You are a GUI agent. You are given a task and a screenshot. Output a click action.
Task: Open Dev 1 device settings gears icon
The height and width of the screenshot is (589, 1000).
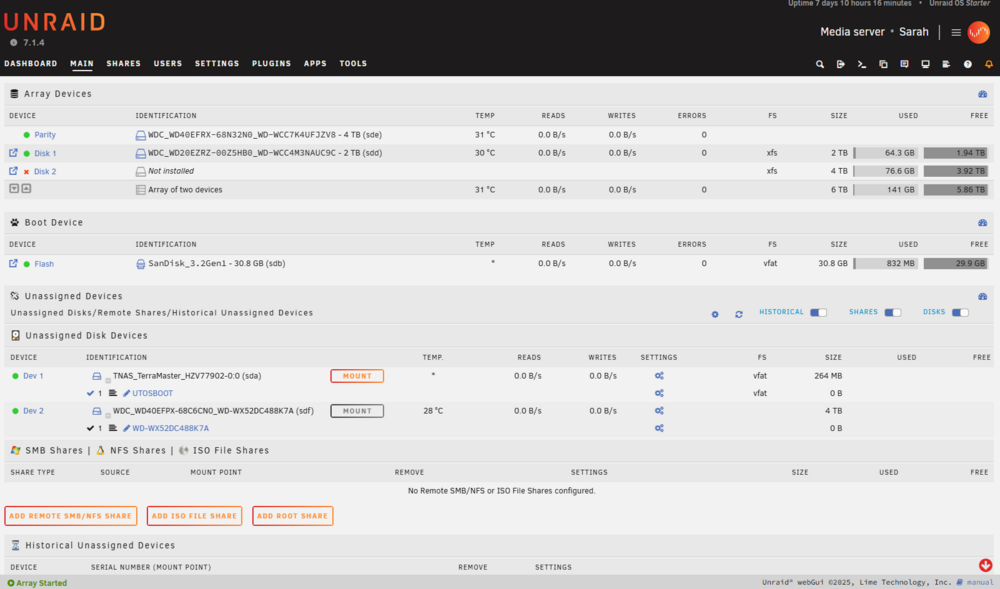pos(659,376)
